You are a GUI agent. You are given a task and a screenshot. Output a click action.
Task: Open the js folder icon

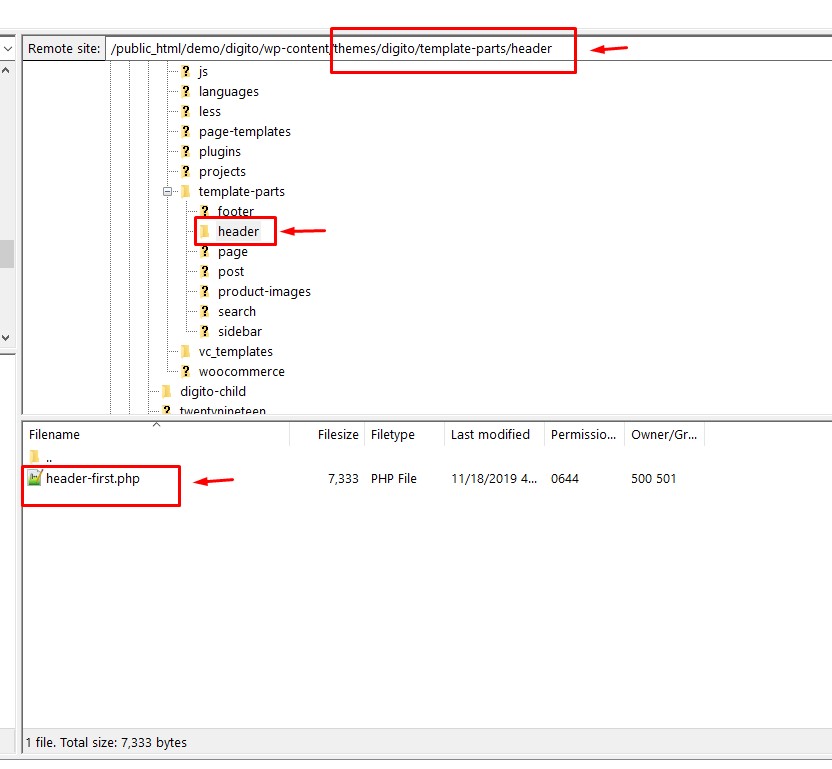(186, 71)
